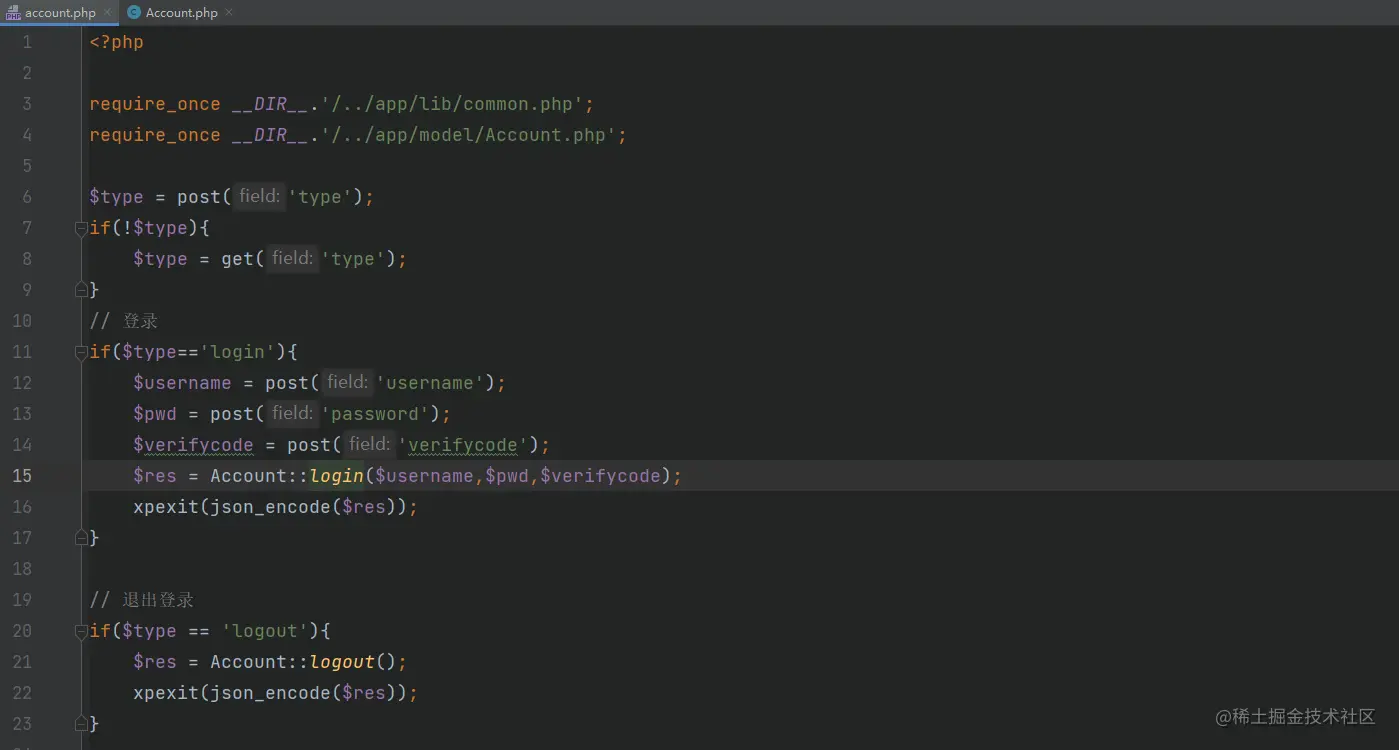Click the '/../app/model/Account.php' string

(x=469, y=135)
